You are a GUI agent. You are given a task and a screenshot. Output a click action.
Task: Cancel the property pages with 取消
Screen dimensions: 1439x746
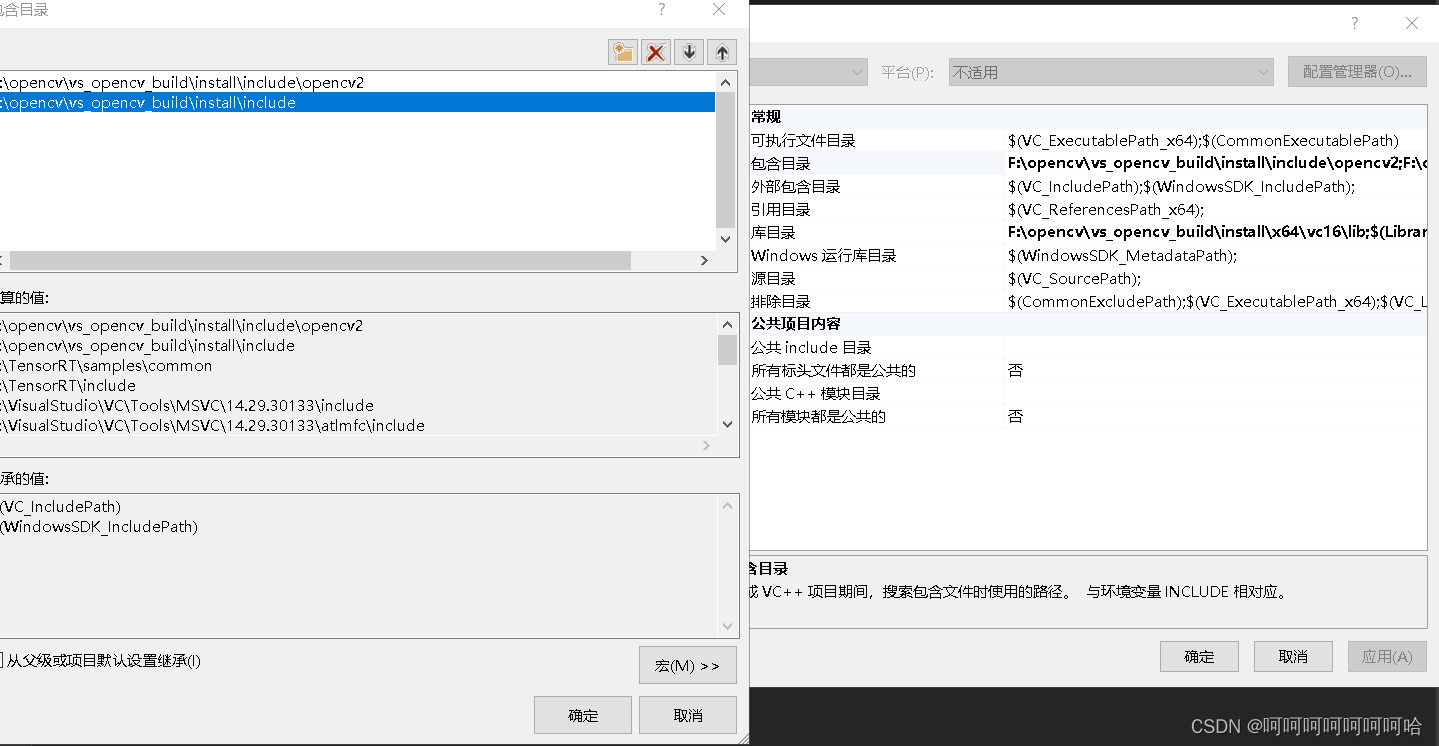1292,656
